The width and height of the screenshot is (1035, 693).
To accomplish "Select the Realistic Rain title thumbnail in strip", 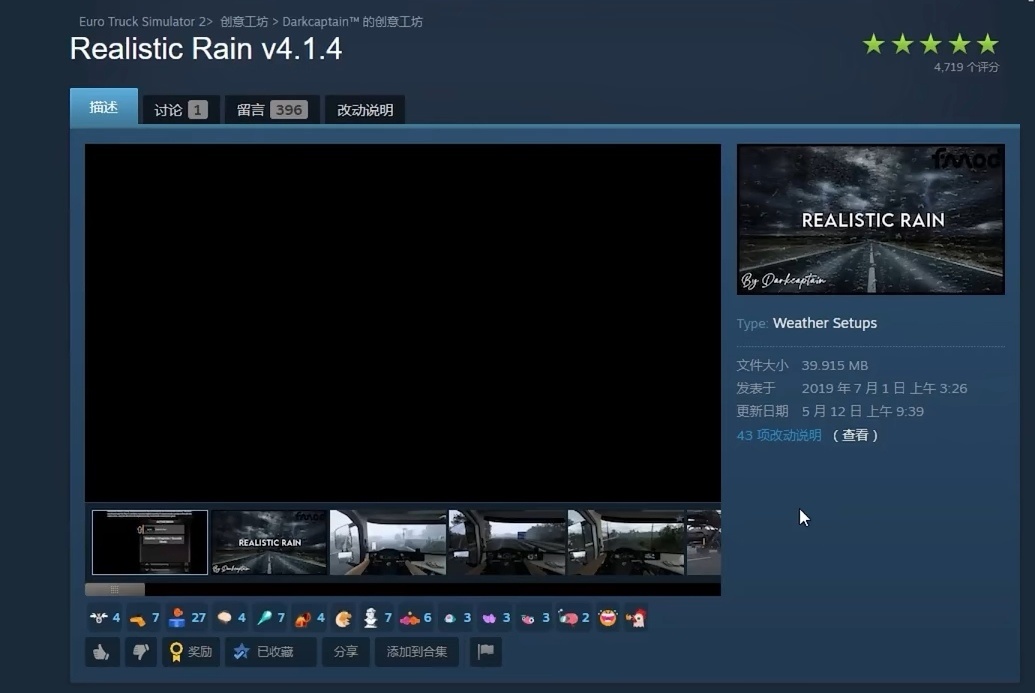I will point(269,542).
